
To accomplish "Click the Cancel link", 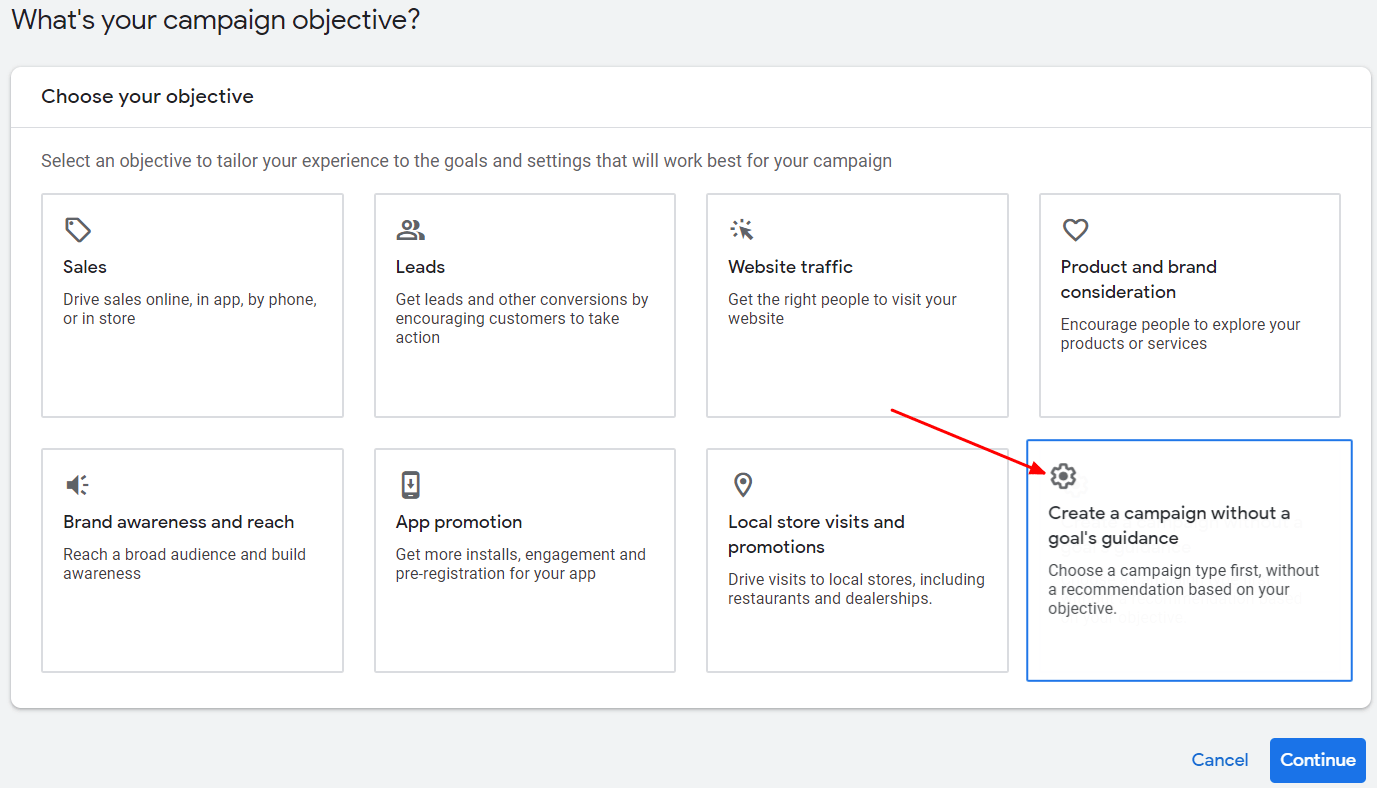I will point(1219,760).
